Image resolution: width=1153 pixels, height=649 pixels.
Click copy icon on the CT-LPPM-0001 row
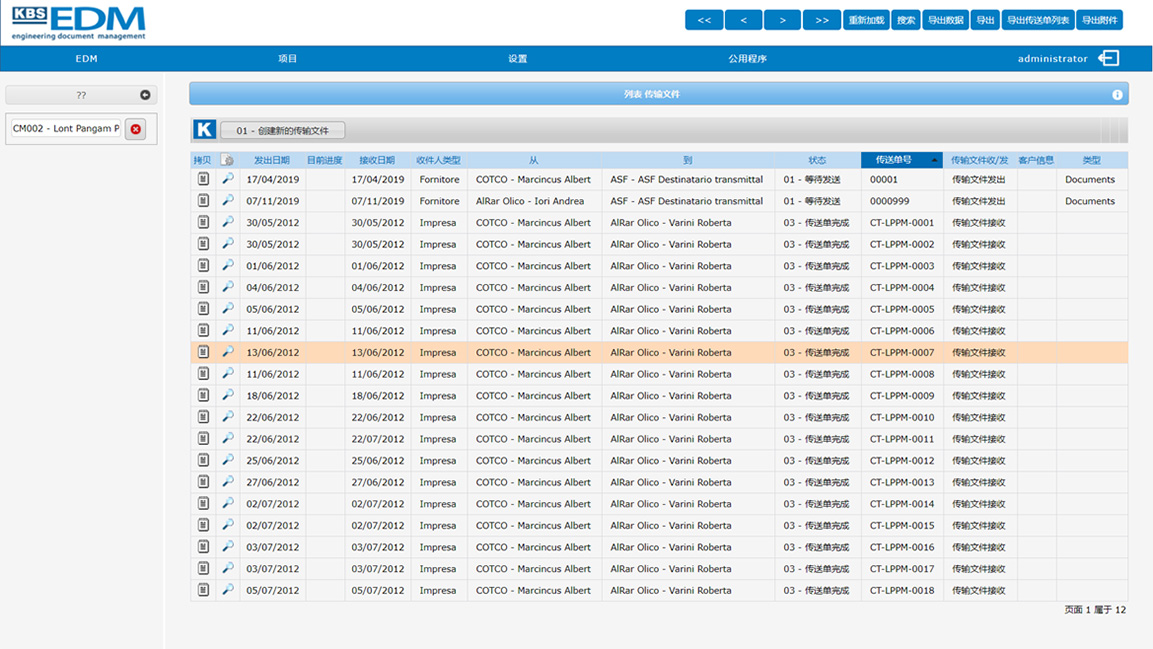(202, 222)
